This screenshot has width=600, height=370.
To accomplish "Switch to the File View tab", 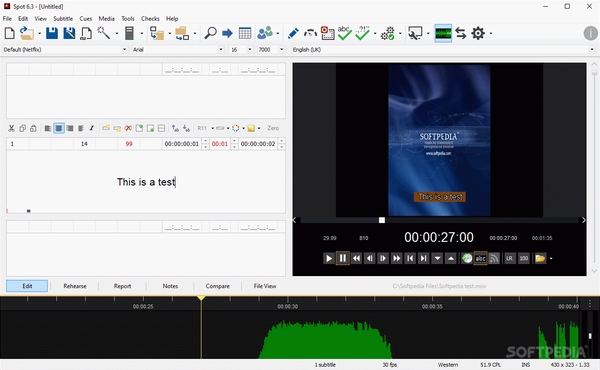I will tap(265, 286).
